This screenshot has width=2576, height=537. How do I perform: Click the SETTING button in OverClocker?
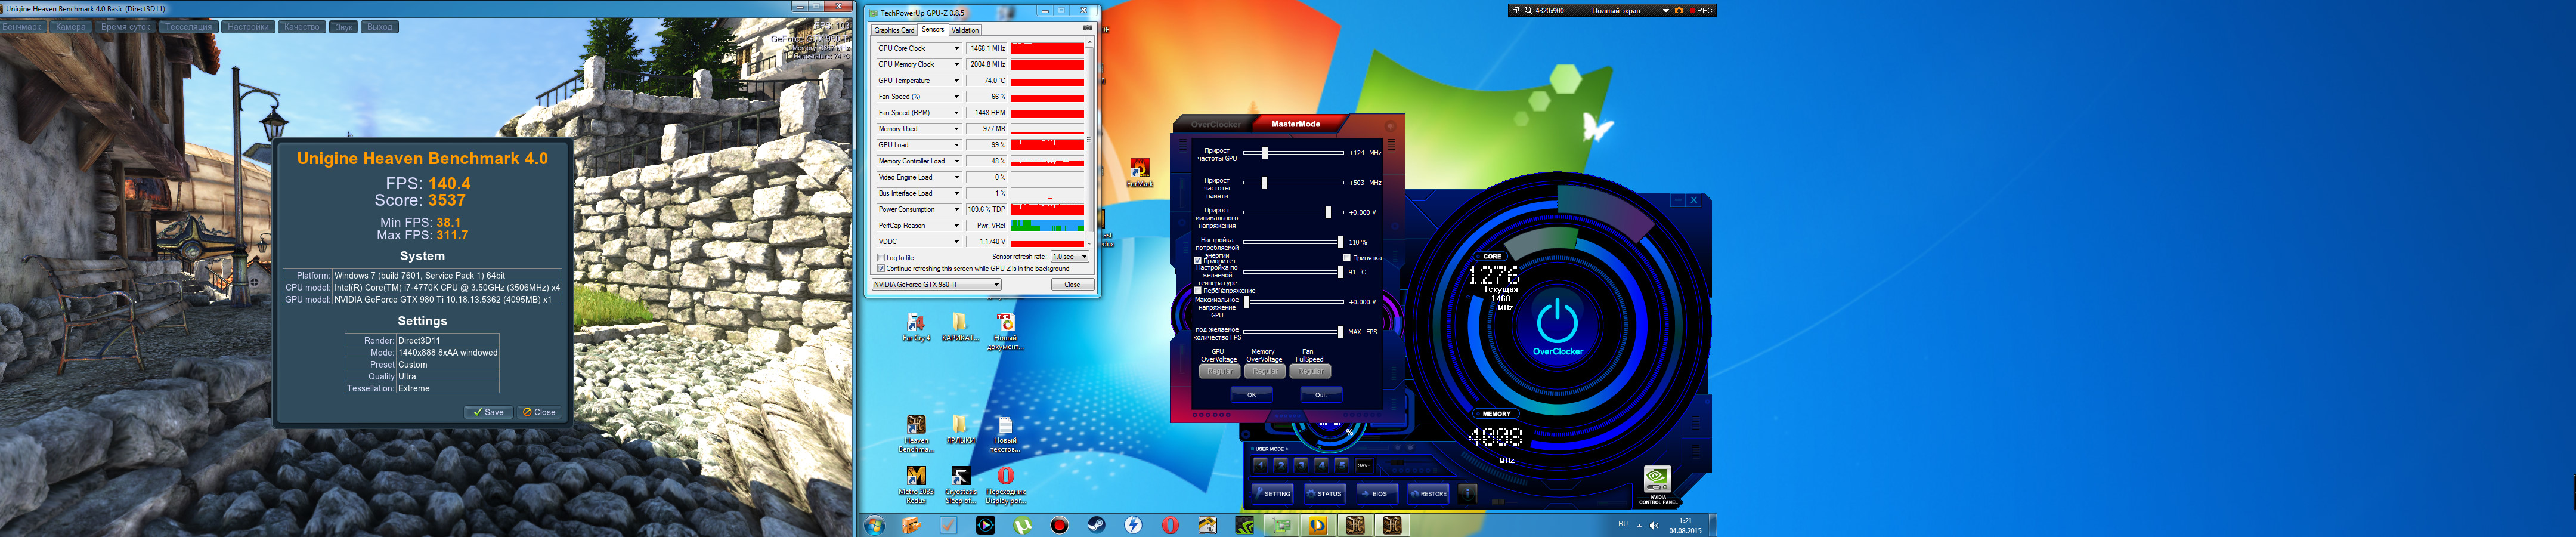pos(1273,493)
